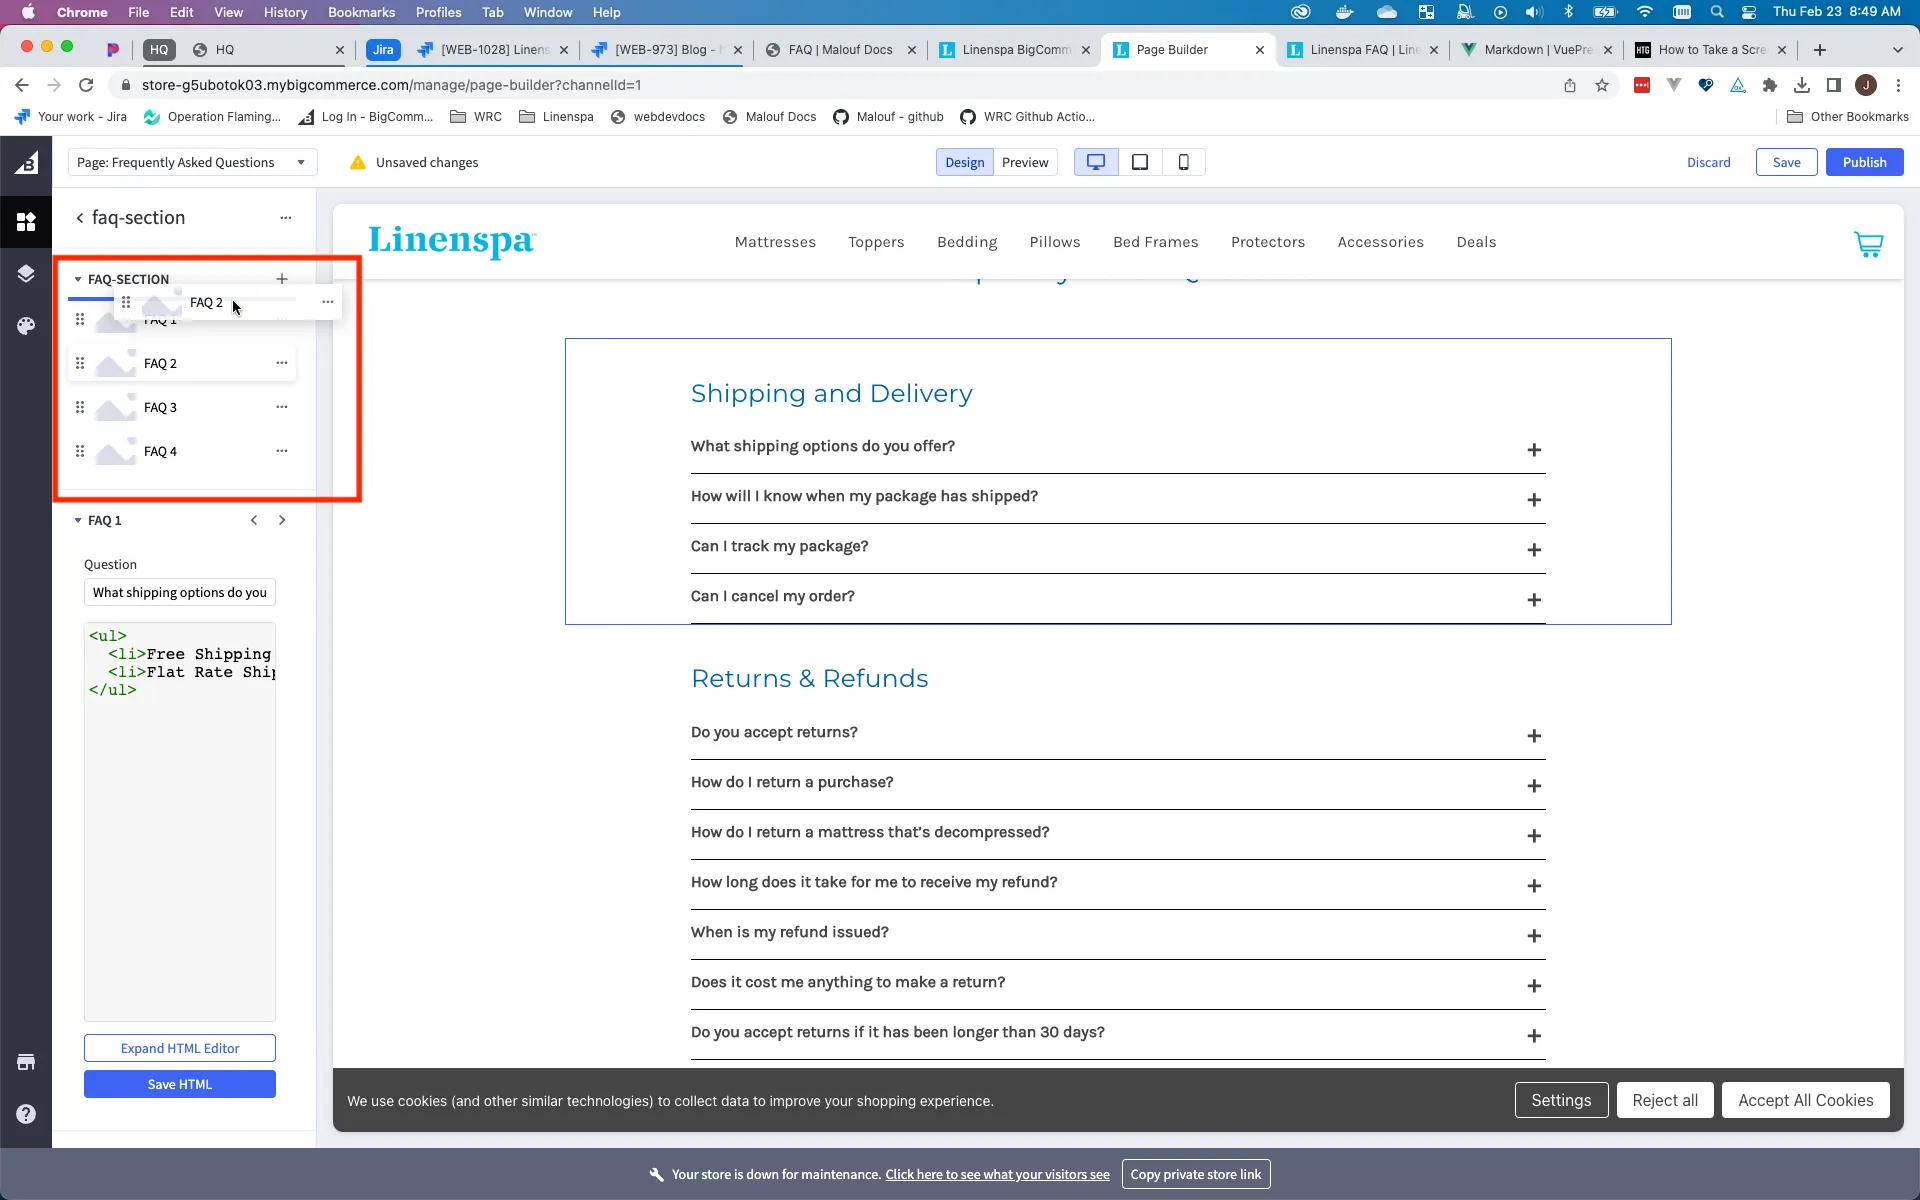Click the Question text input field
Image resolution: width=1920 pixels, height=1200 pixels.
[180, 592]
